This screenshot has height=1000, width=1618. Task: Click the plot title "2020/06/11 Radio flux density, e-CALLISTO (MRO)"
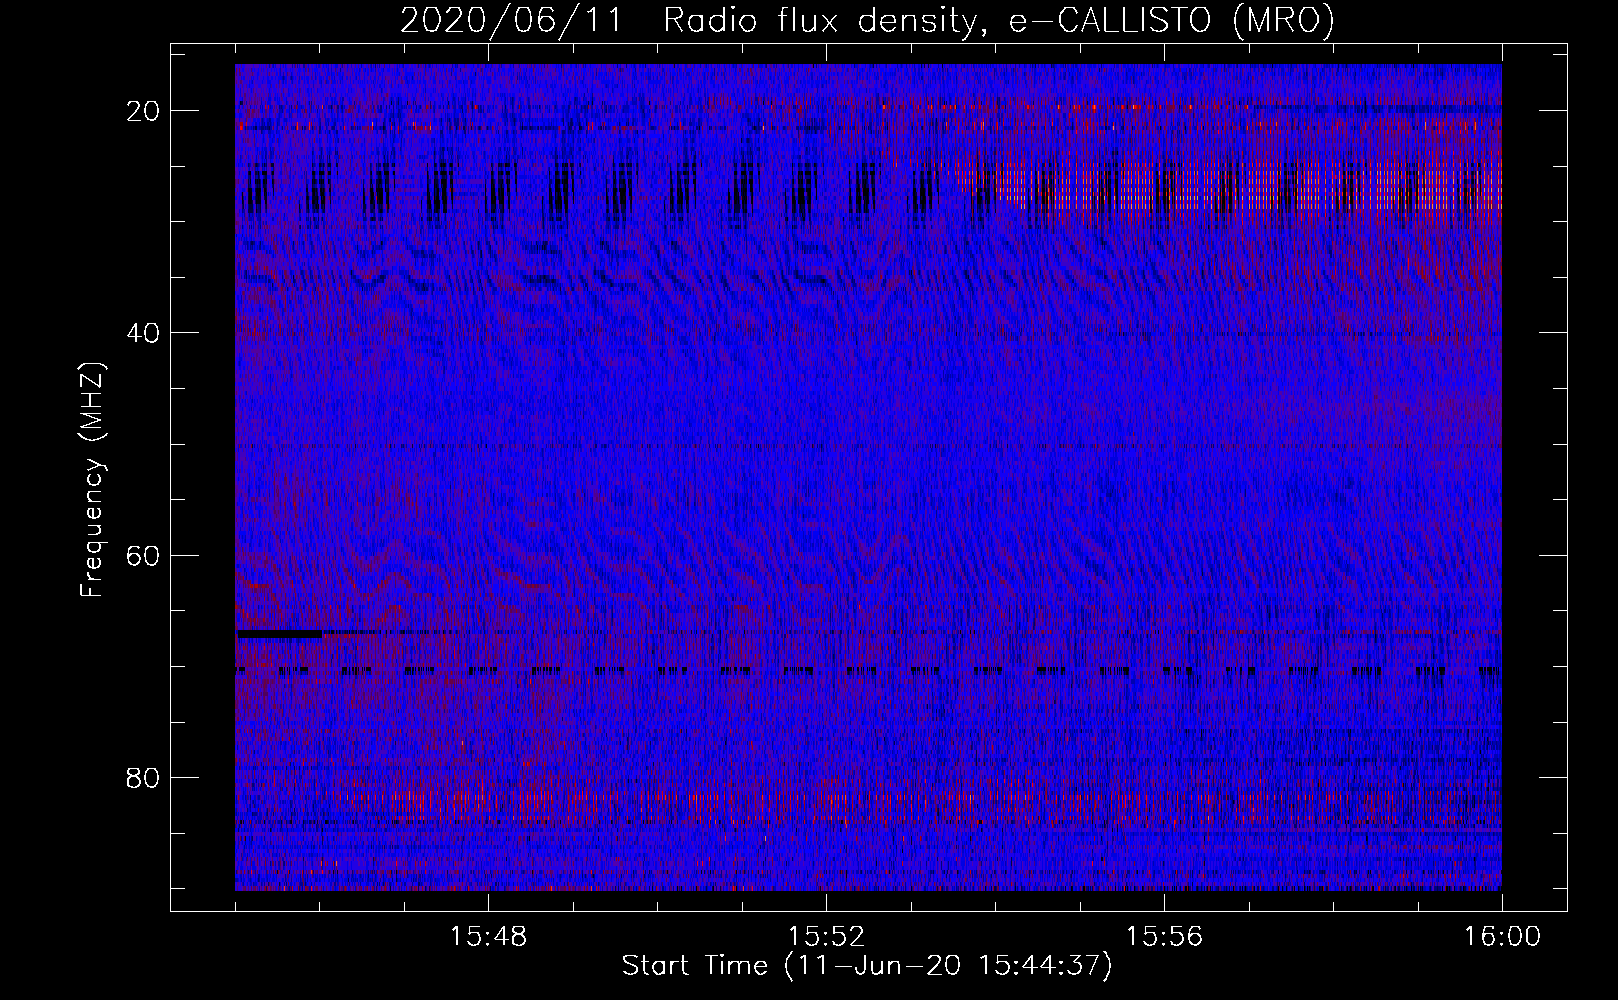867,21
